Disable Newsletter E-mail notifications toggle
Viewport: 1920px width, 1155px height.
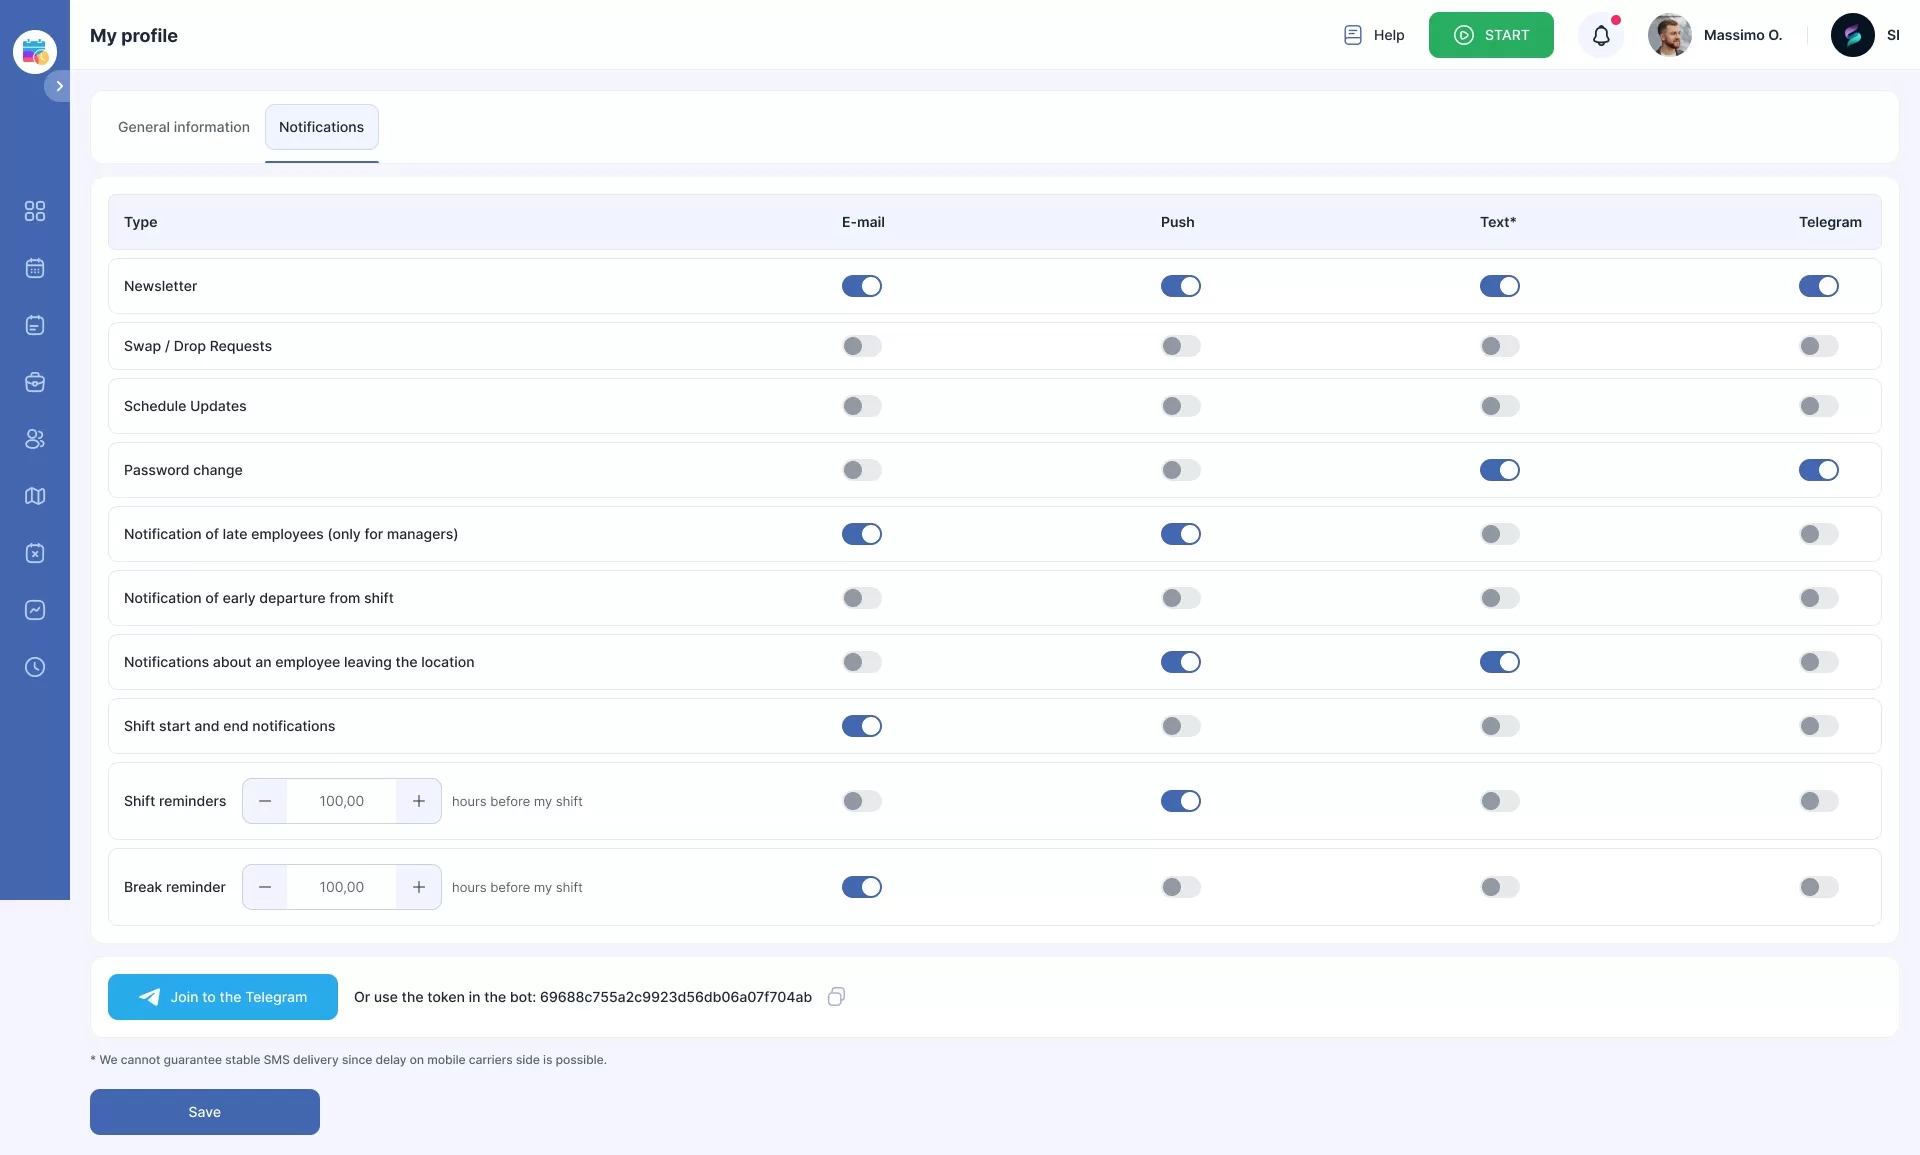[861, 286]
